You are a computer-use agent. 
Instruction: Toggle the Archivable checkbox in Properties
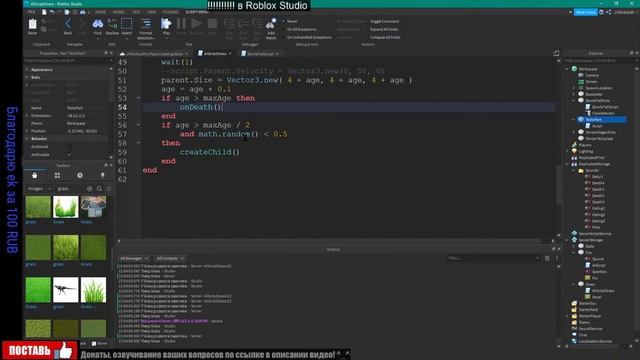(69, 154)
